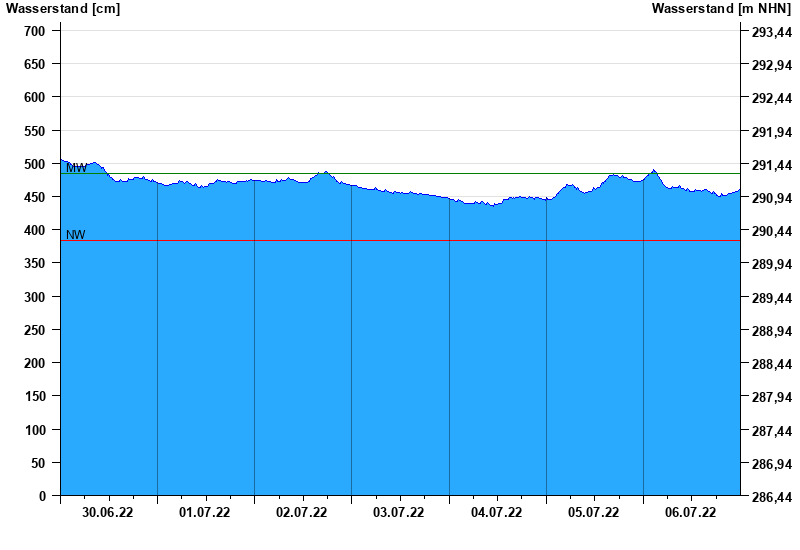The width and height of the screenshot is (800, 550).
Task: Click the date label '06.07.22'
Action: click(690, 512)
